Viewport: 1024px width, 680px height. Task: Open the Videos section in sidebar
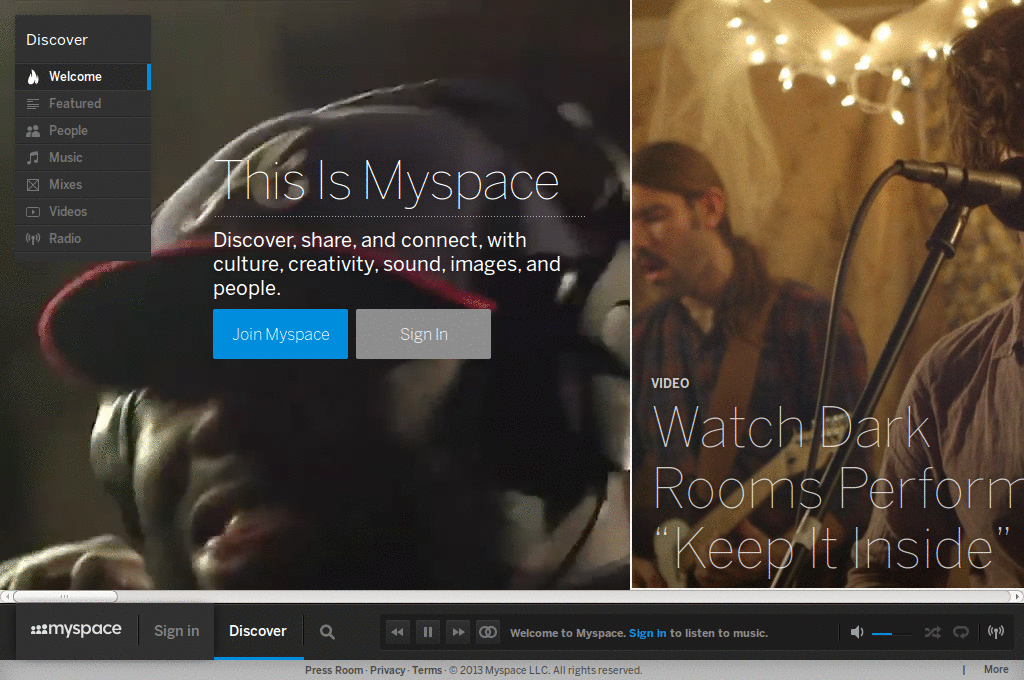coord(83,212)
